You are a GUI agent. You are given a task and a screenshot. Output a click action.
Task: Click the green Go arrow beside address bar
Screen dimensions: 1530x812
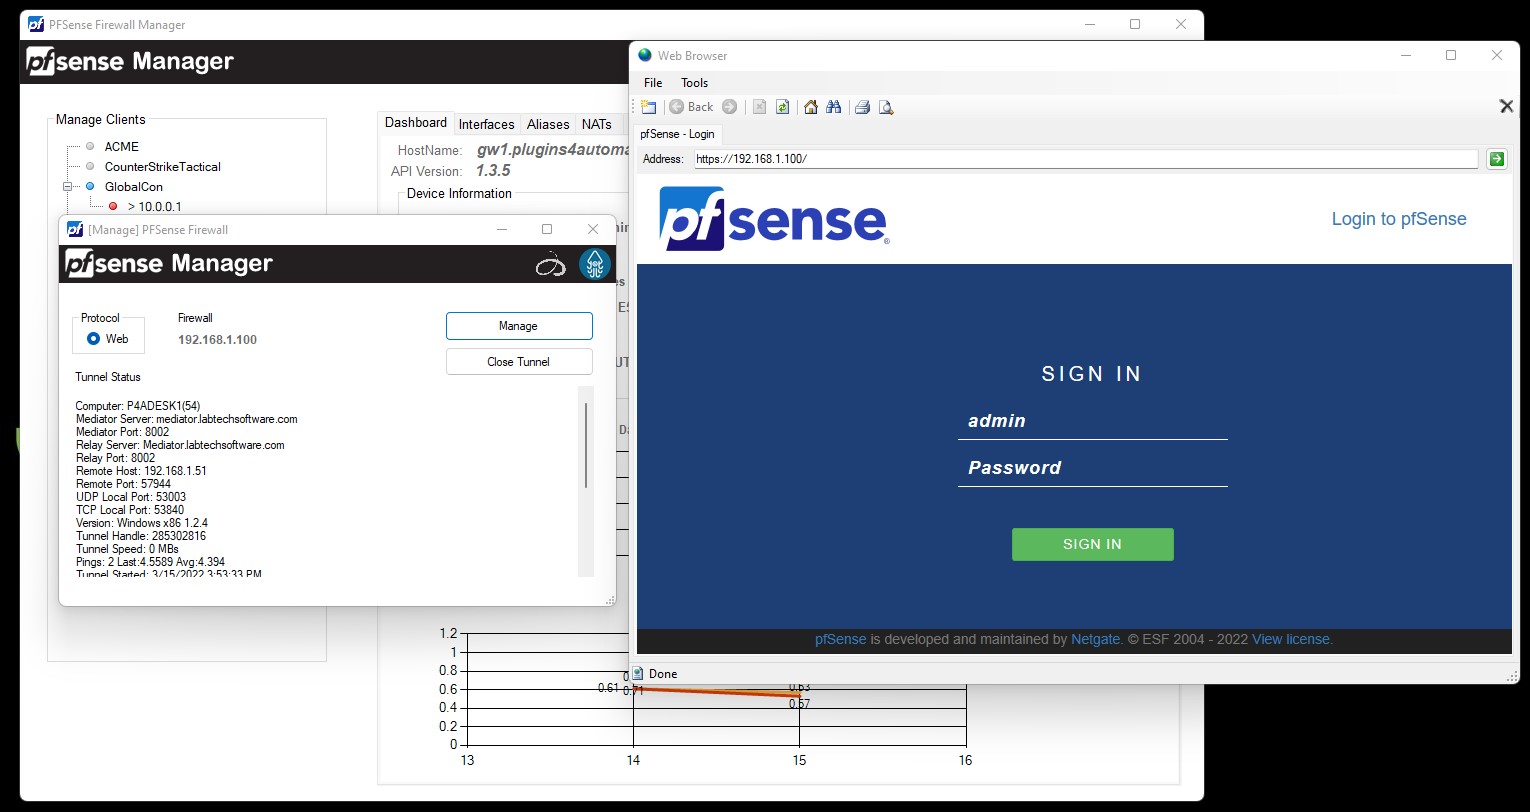[1496, 159]
